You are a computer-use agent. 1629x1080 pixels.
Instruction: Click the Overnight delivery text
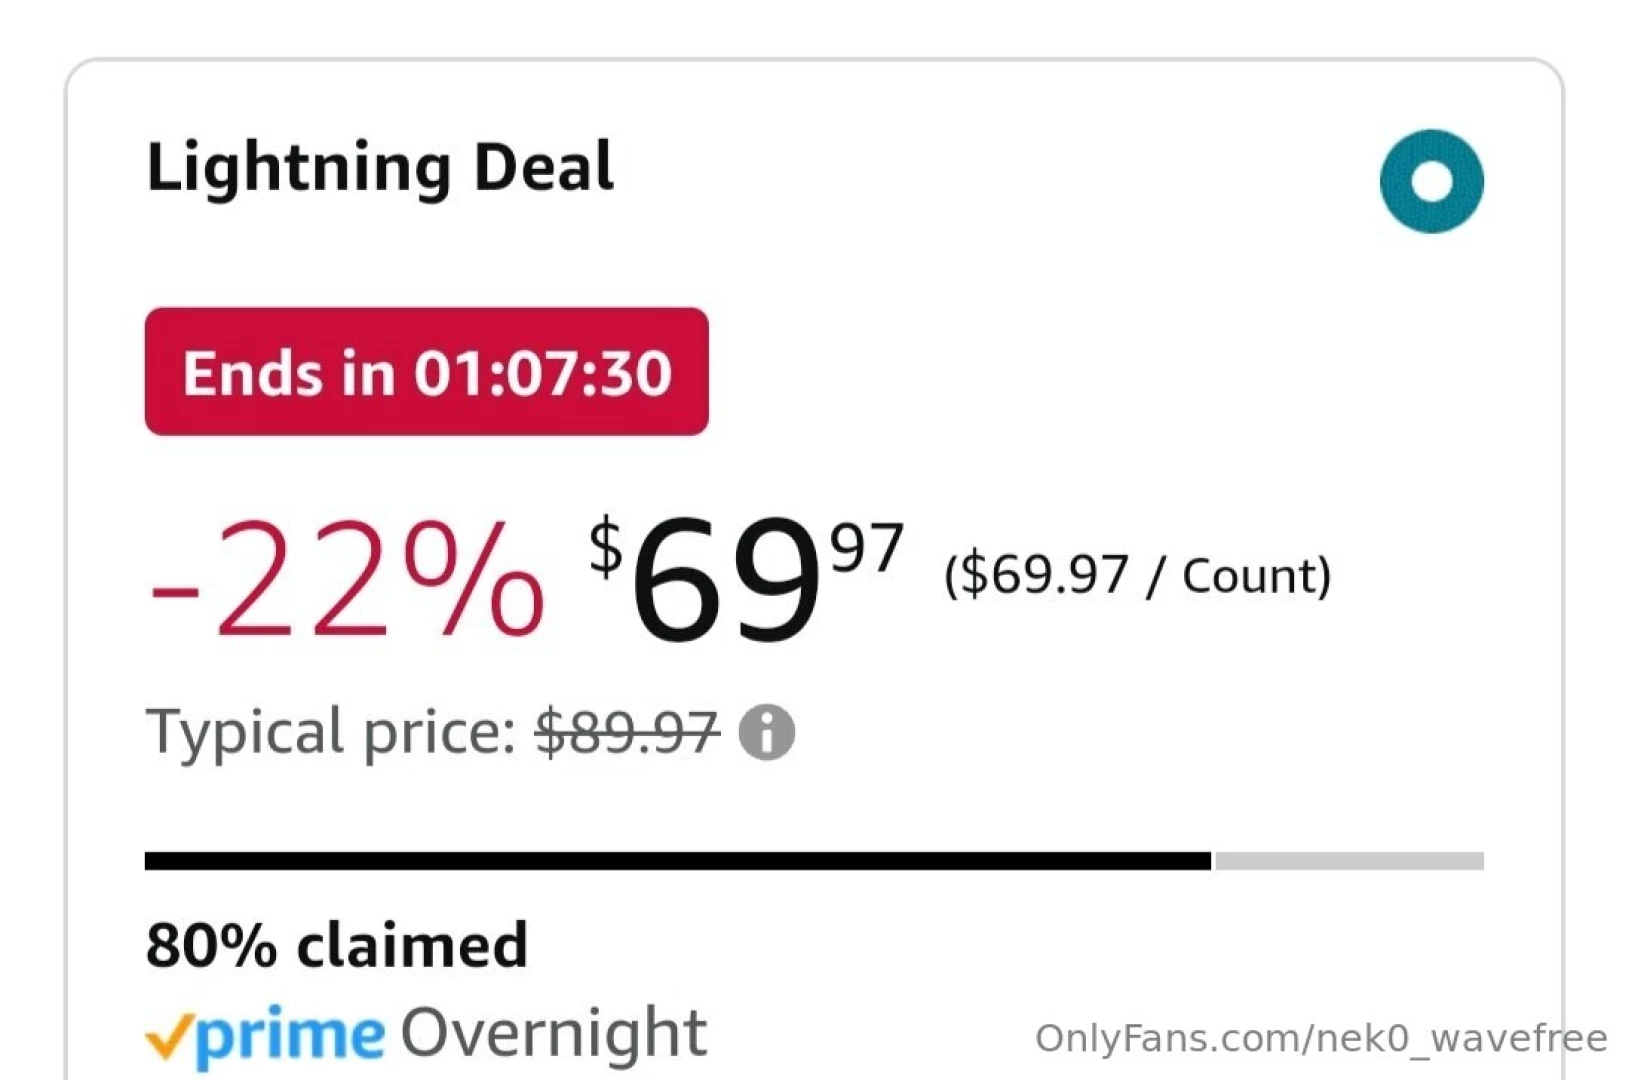[554, 1033]
